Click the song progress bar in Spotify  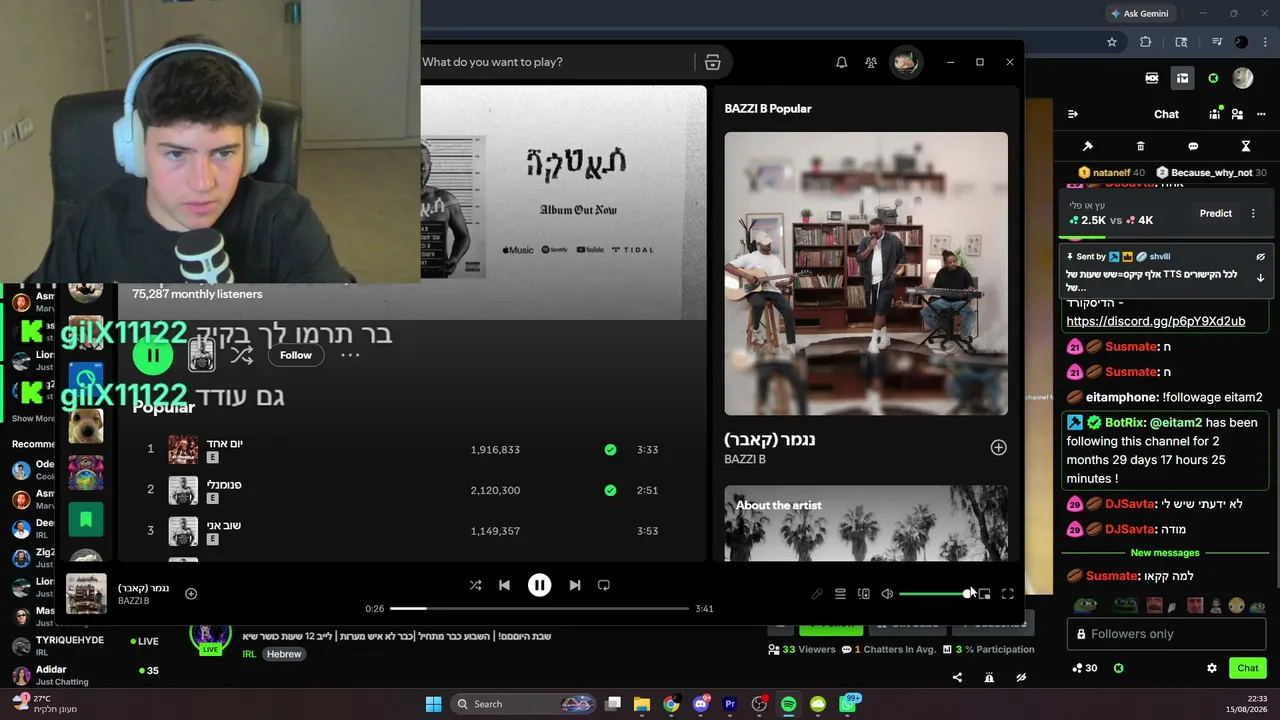pyautogui.click(x=540, y=608)
